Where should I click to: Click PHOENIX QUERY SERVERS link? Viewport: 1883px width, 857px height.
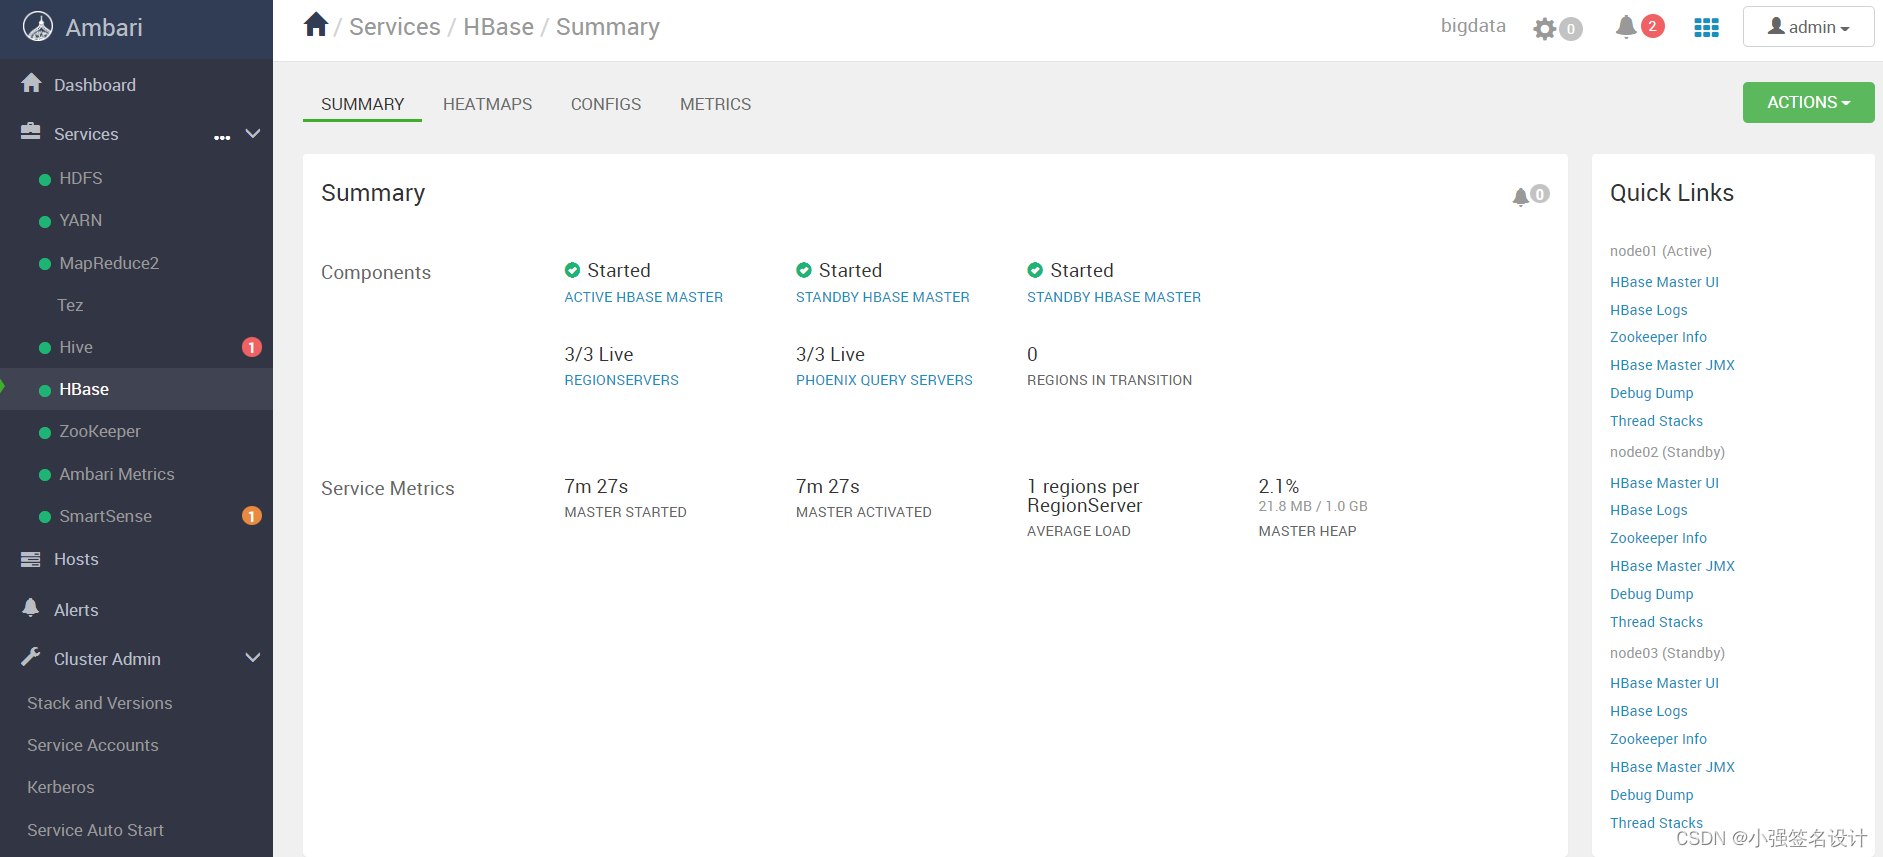[x=884, y=380]
